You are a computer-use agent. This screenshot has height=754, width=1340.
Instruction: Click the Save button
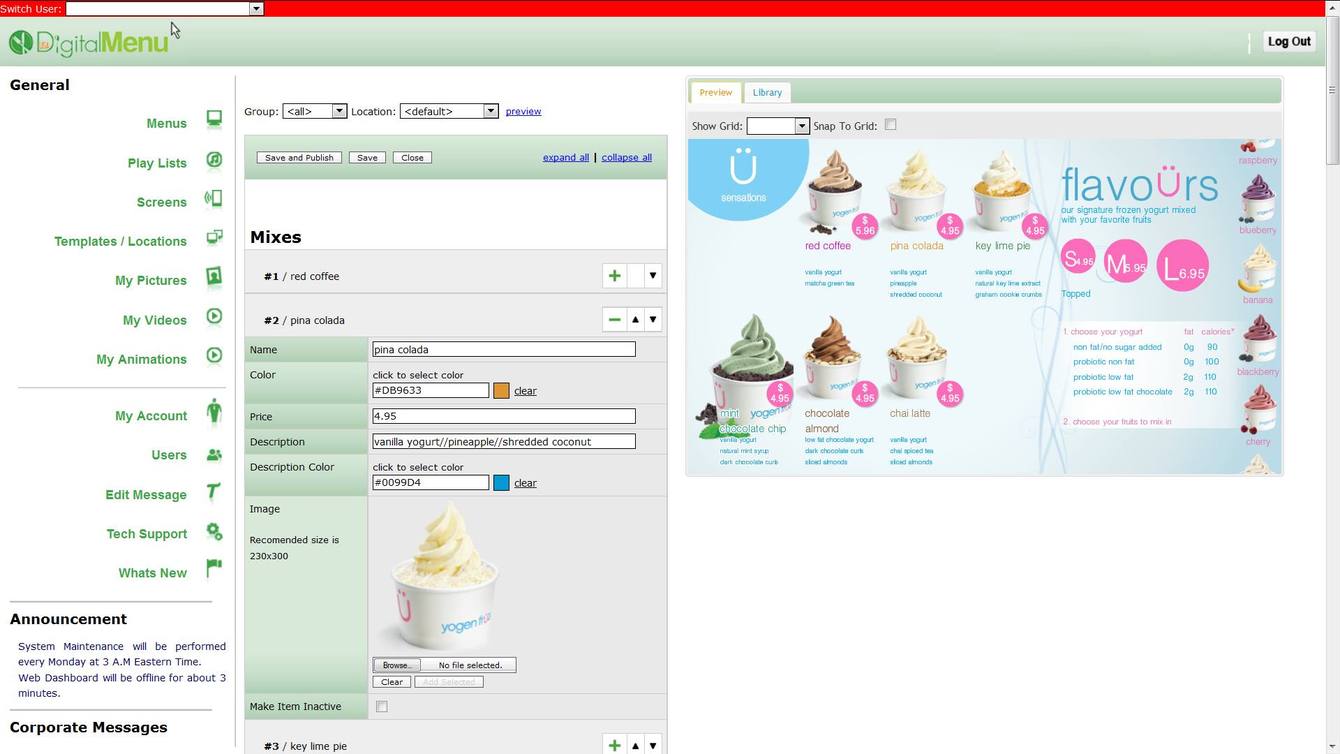367,158
